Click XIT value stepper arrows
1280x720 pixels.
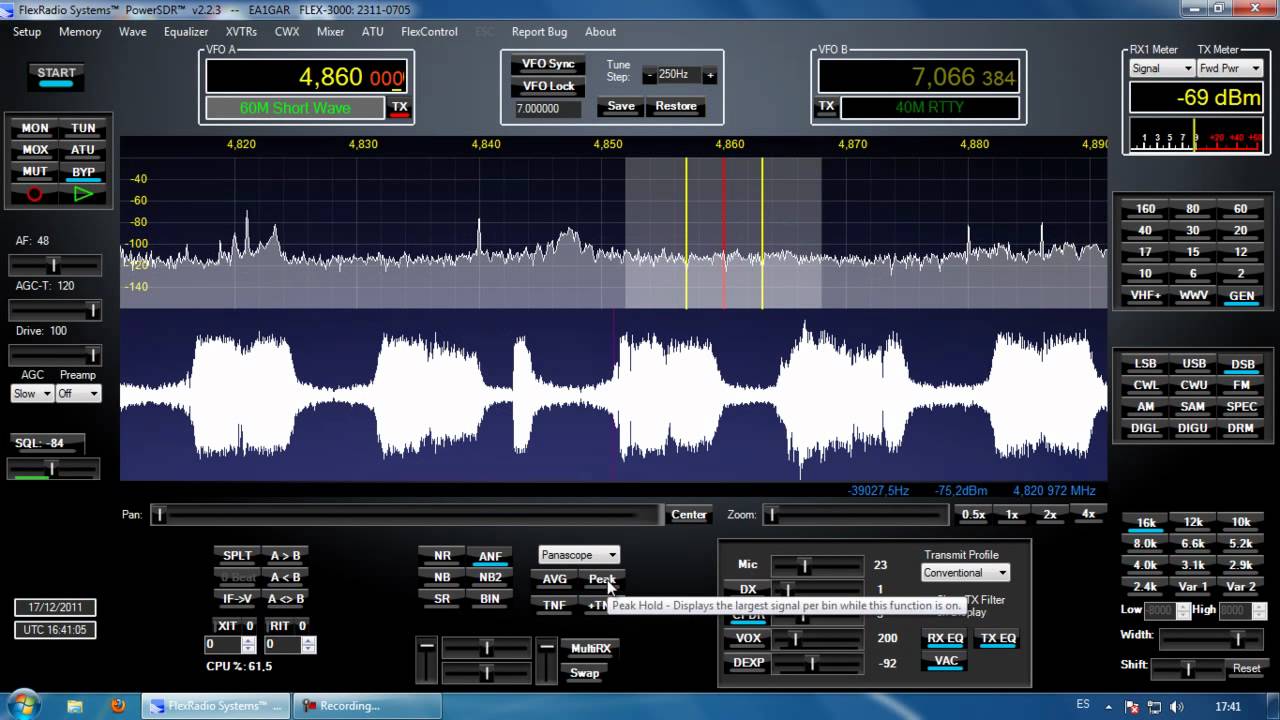(249, 645)
